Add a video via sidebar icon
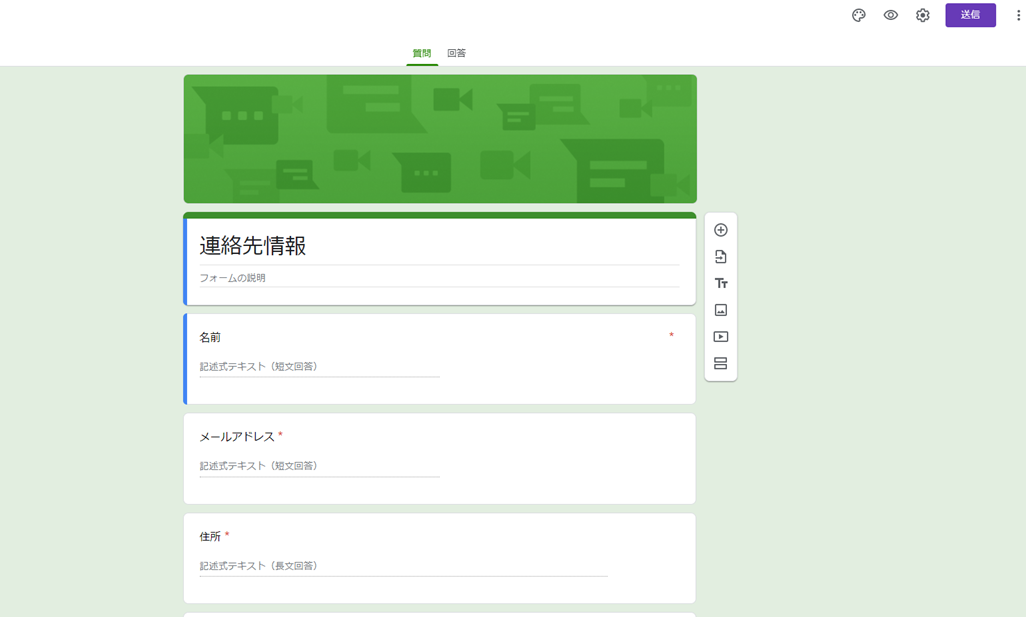This screenshot has height=617, width=1026. coord(720,337)
